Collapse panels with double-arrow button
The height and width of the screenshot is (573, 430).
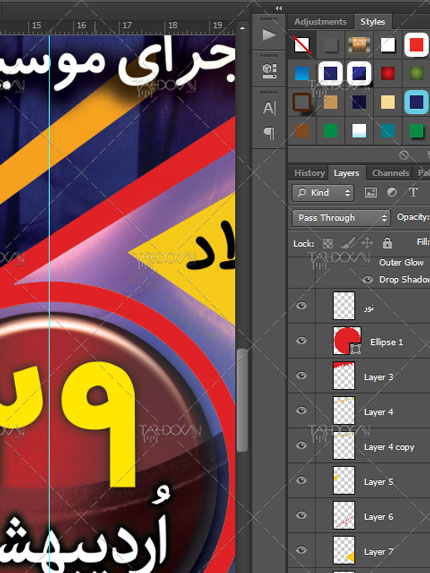279,8
